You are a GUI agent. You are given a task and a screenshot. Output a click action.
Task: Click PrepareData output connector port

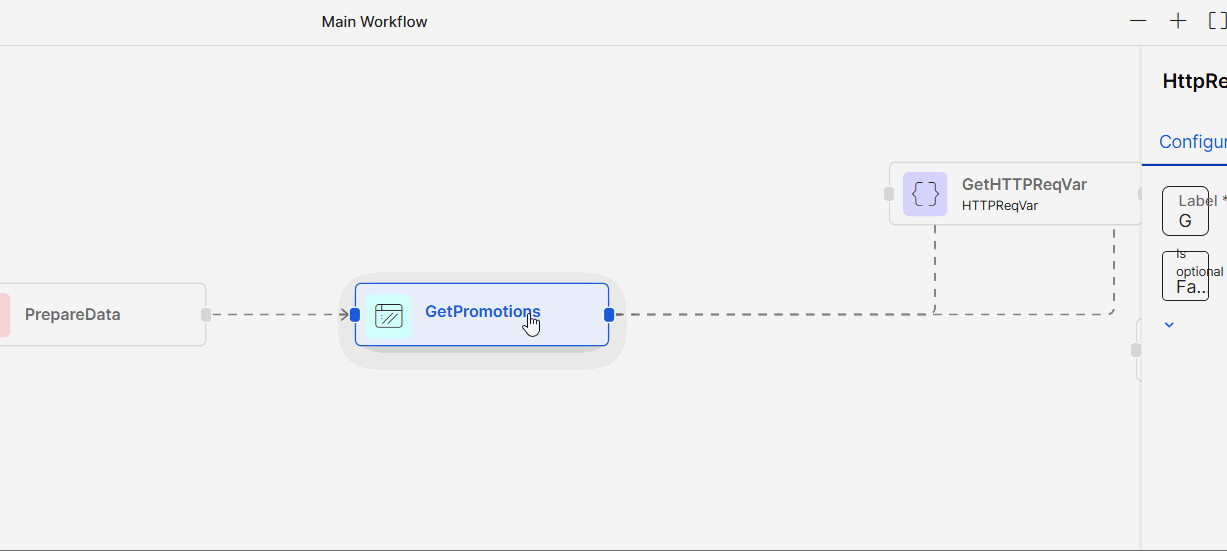point(206,315)
